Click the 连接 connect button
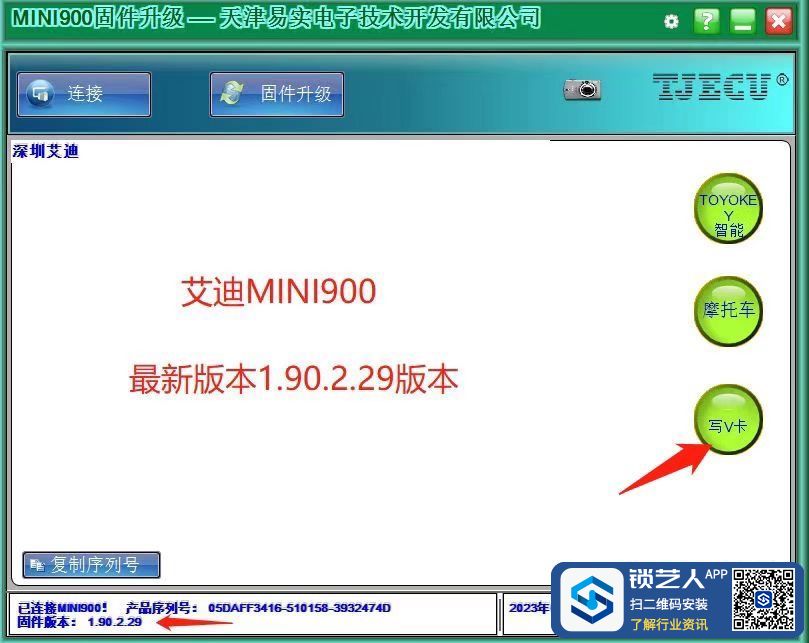The width and height of the screenshot is (809, 643). (84, 94)
